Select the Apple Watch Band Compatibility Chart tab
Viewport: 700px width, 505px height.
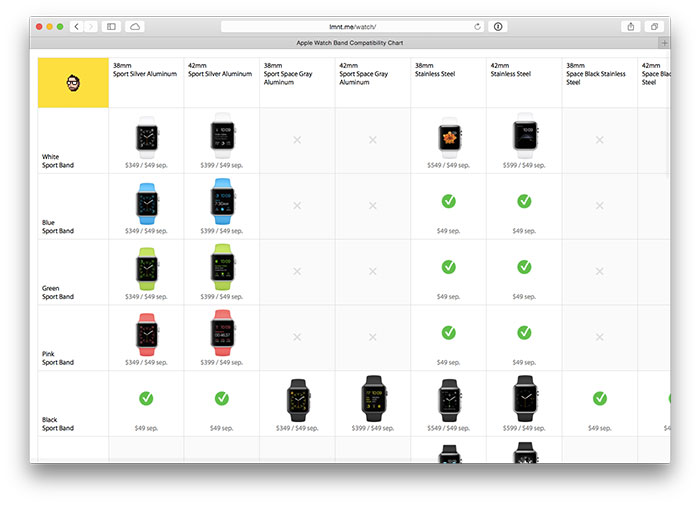350,43
